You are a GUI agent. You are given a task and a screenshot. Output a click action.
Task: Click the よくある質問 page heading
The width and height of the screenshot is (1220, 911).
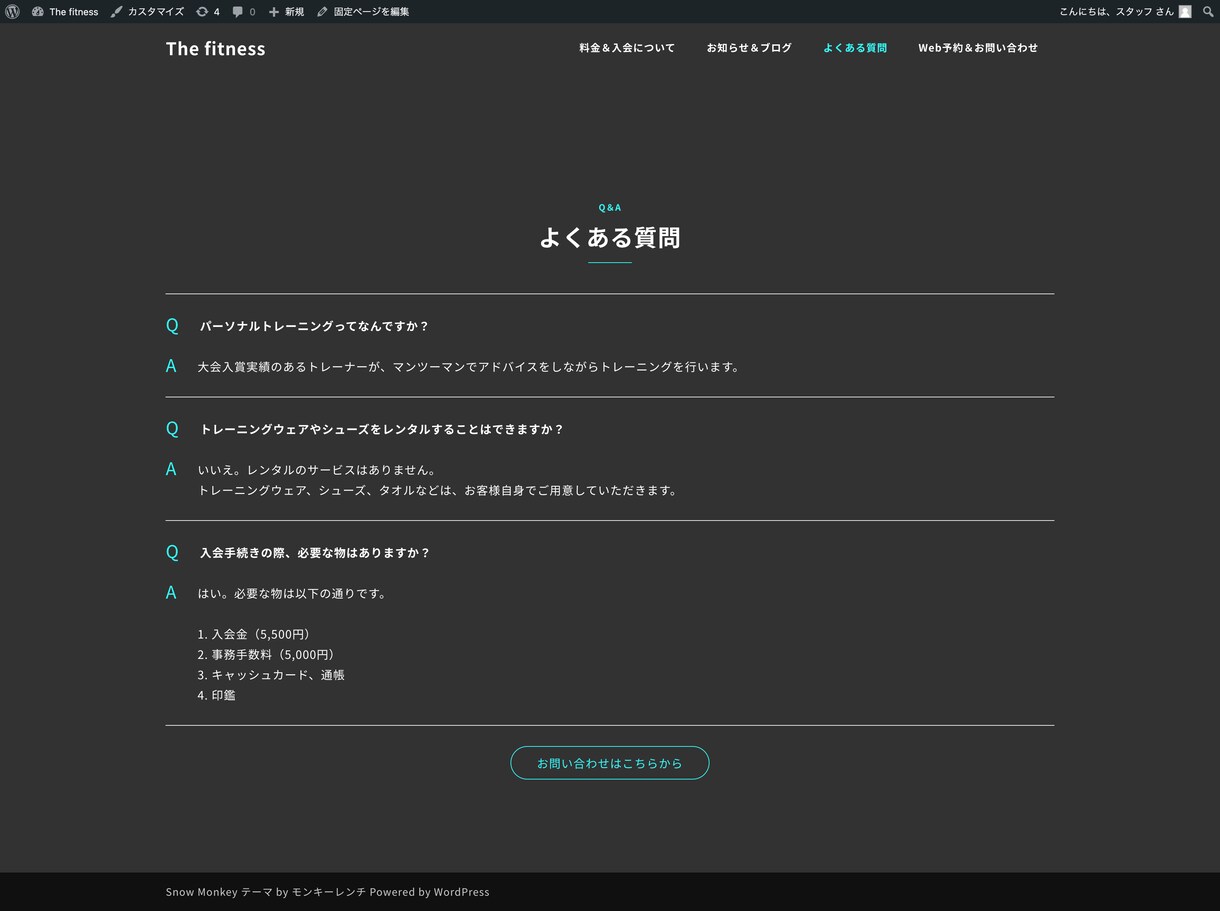pyautogui.click(x=610, y=237)
